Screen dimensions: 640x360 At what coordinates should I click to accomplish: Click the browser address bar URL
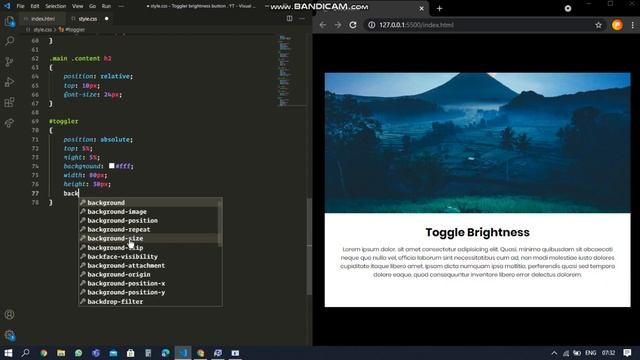416,25
